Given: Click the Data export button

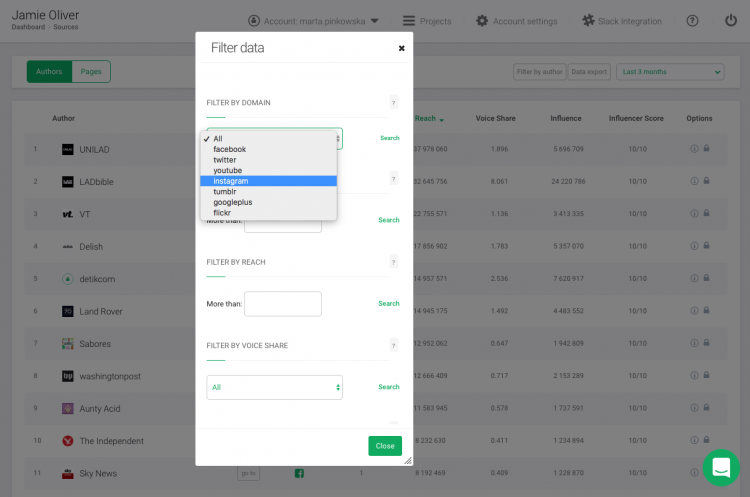Looking at the screenshot, I should coord(589,72).
